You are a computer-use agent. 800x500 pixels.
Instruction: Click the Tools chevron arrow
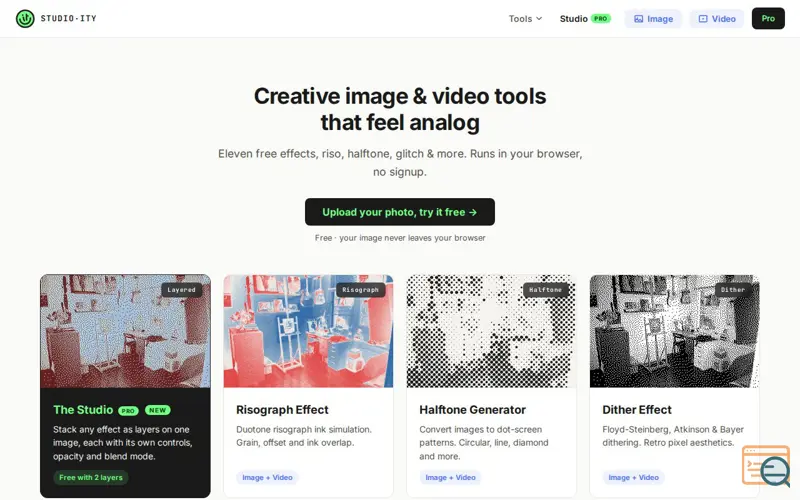[539, 19]
